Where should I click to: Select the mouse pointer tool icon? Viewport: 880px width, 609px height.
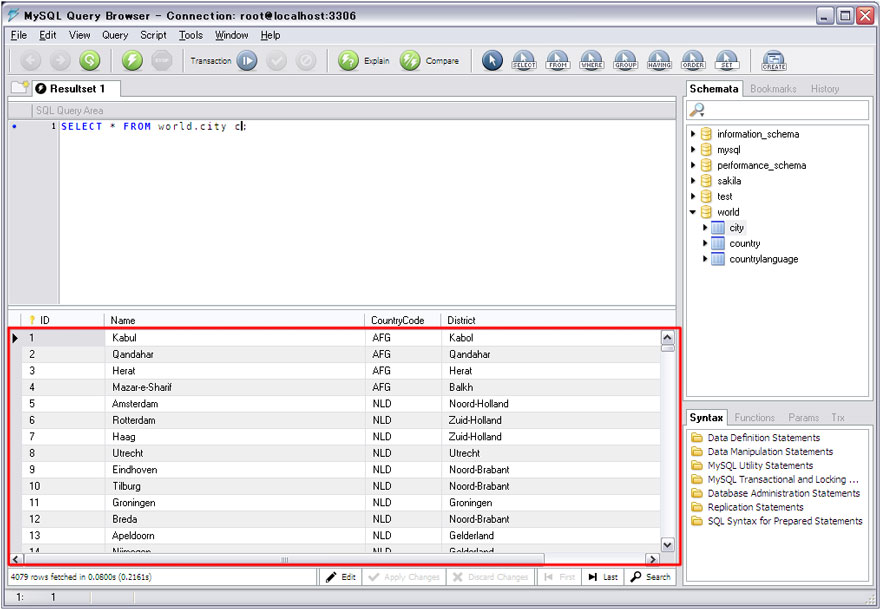492,60
